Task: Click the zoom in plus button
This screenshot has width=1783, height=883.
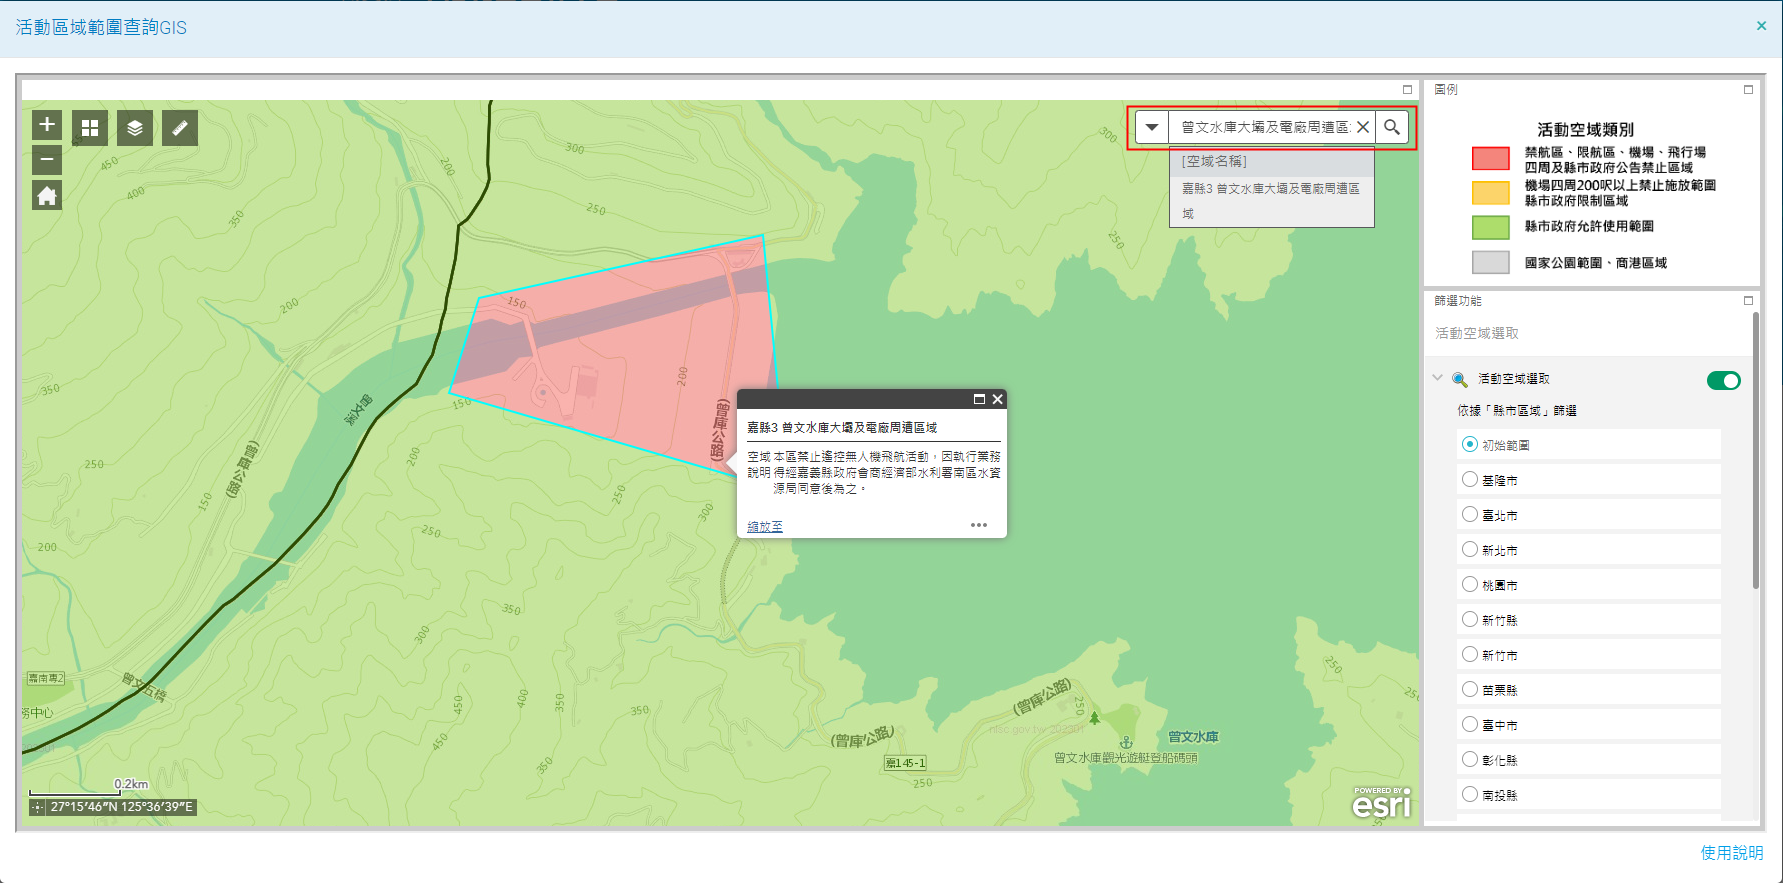Action: 47,125
